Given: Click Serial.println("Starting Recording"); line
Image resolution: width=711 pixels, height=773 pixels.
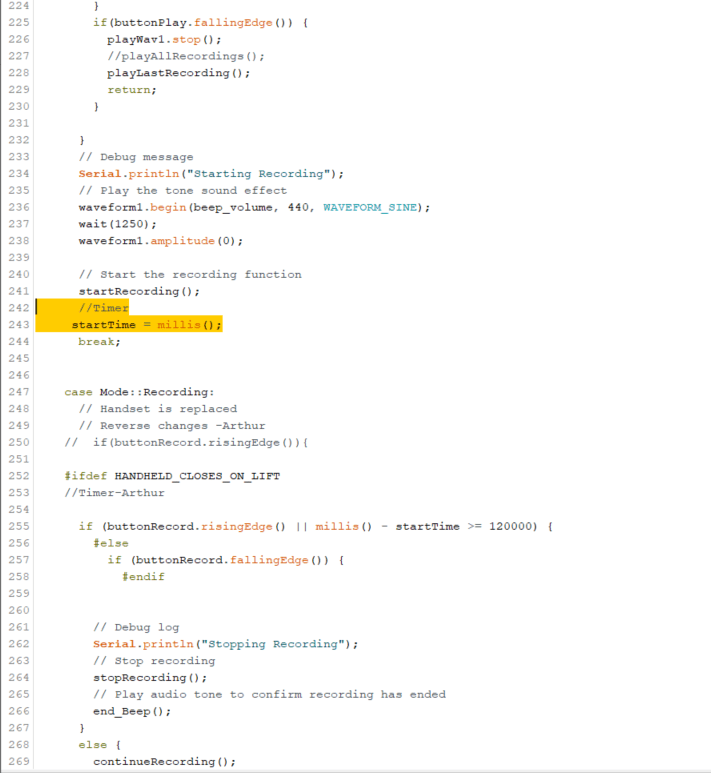Looking at the screenshot, I should 211,174.
